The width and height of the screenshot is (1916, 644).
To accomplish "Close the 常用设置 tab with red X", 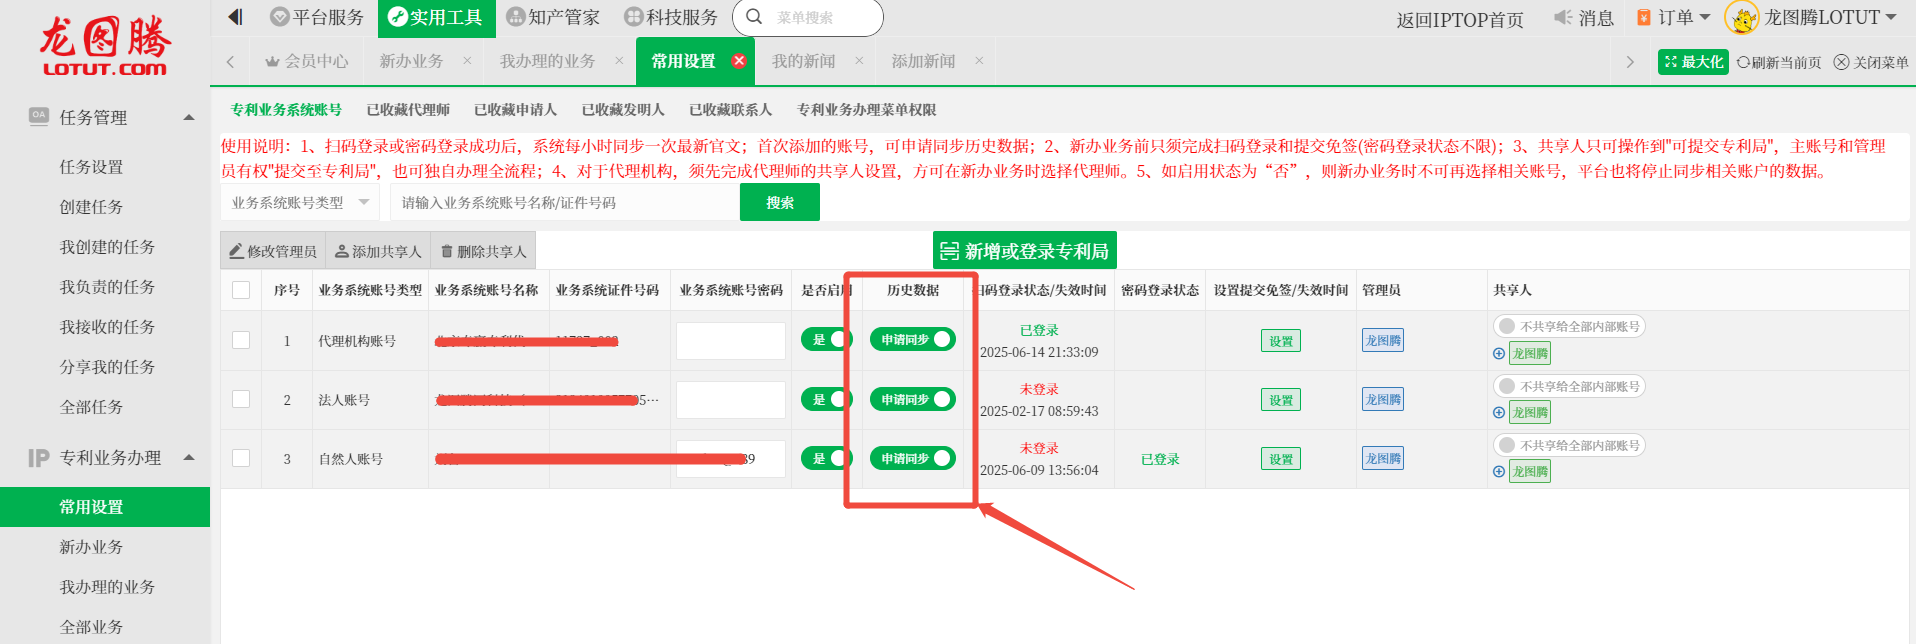I will (739, 61).
